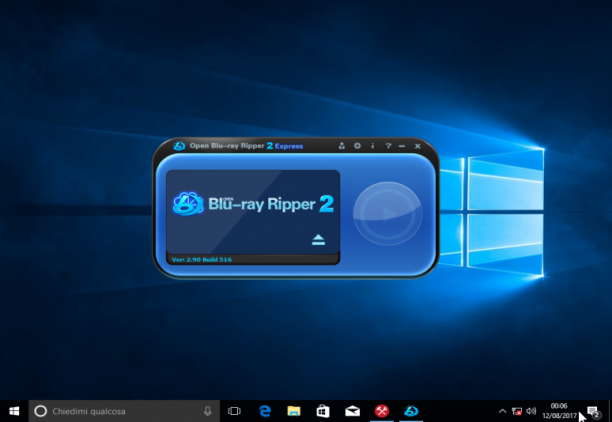This screenshot has height=422, width=612.
Task: Click the Blu-ray Ripper logo in title bar
Action: (x=179, y=146)
